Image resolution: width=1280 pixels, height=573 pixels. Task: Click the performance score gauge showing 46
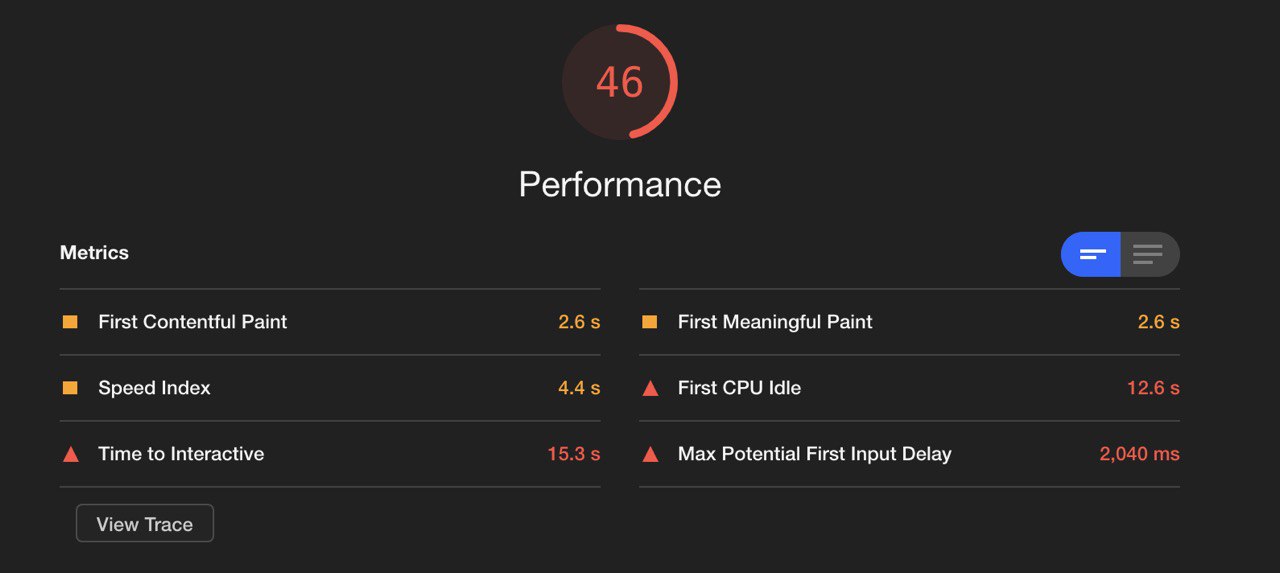(x=620, y=82)
